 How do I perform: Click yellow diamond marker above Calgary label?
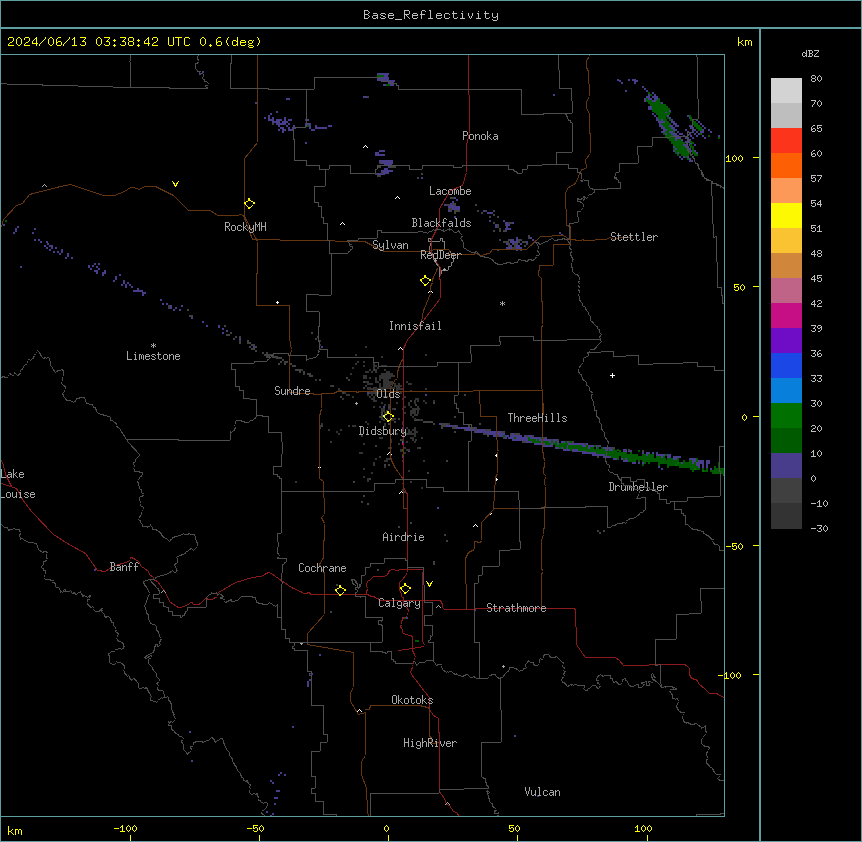tap(405, 589)
